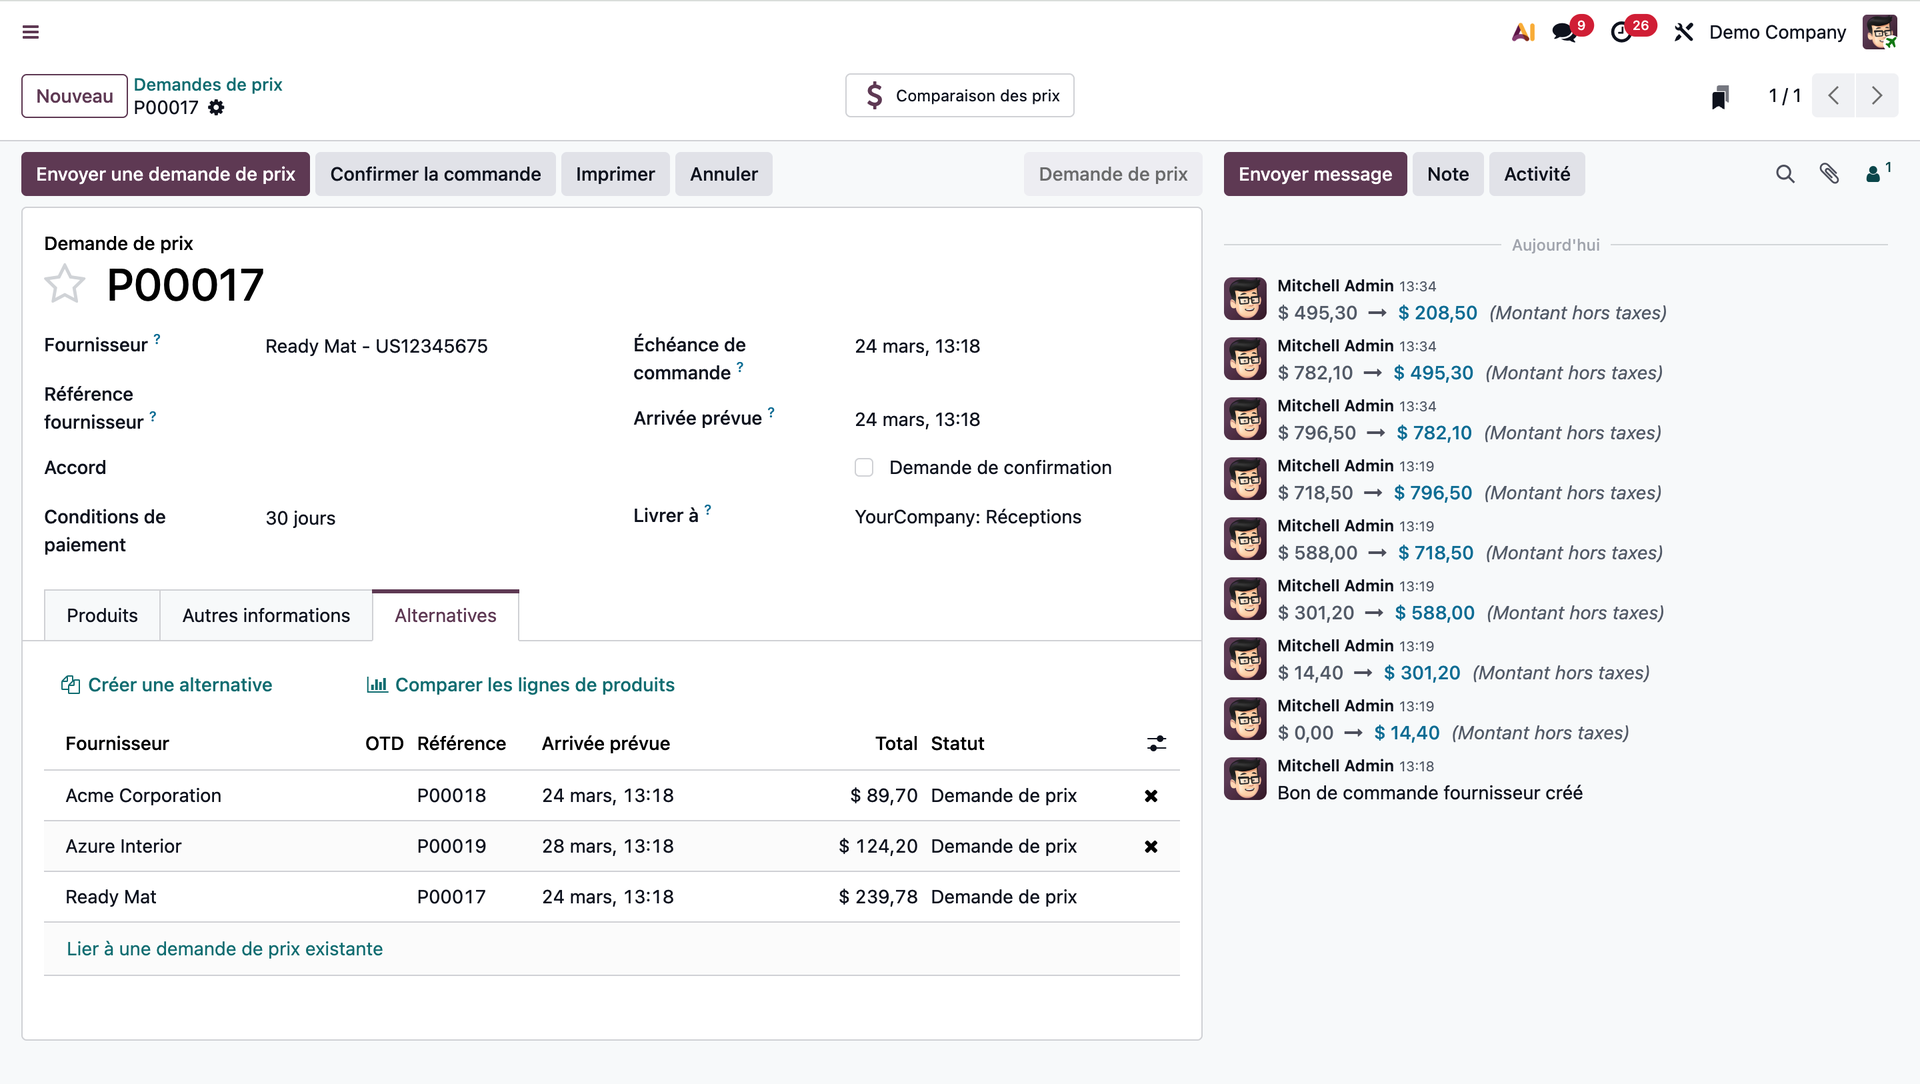This screenshot has width=1920, height=1084.
Task: Open the column settings adjuster icon
Action: [1156, 743]
